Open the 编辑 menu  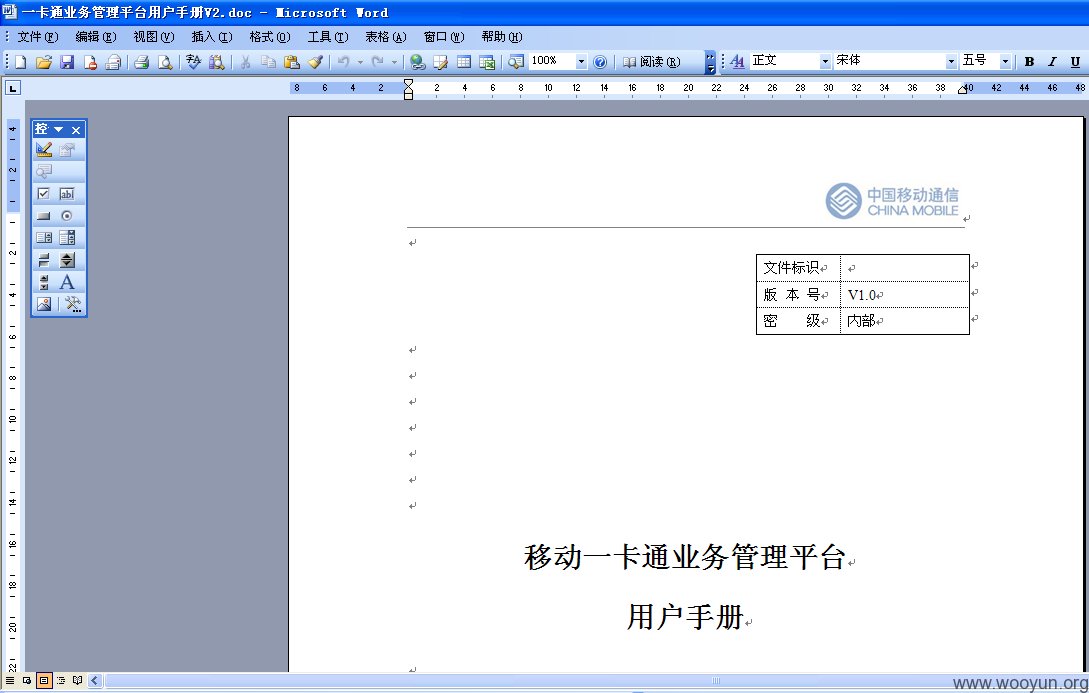pos(96,37)
